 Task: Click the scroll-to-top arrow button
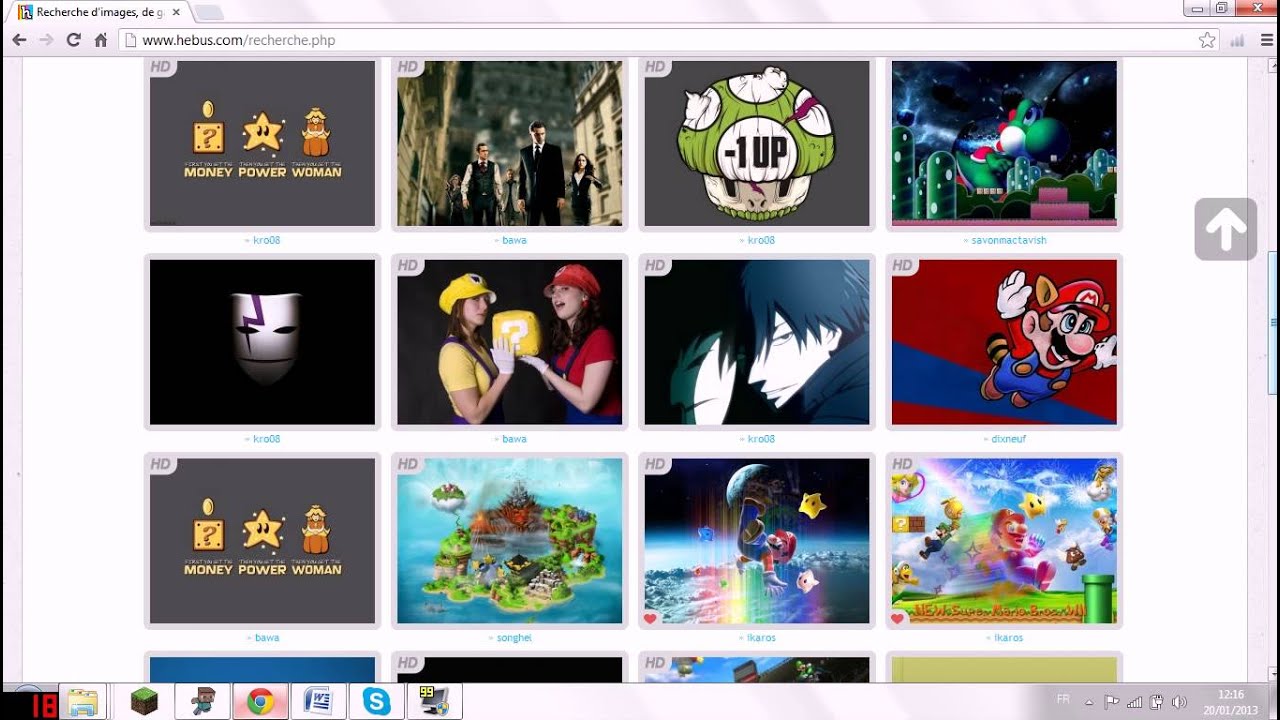tap(1225, 229)
